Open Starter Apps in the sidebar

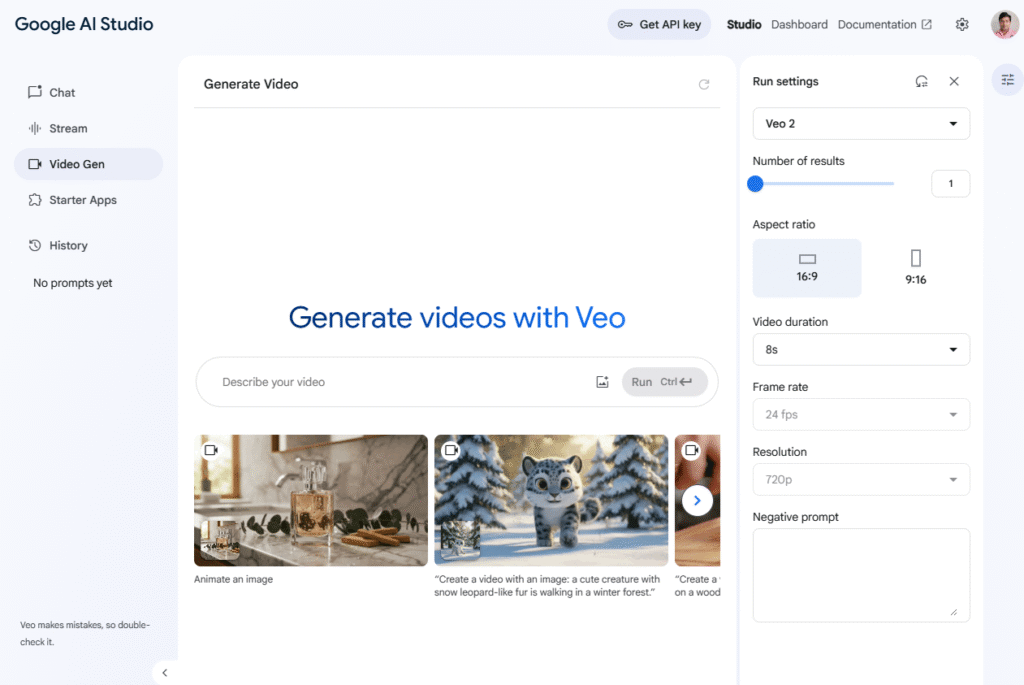(88, 200)
